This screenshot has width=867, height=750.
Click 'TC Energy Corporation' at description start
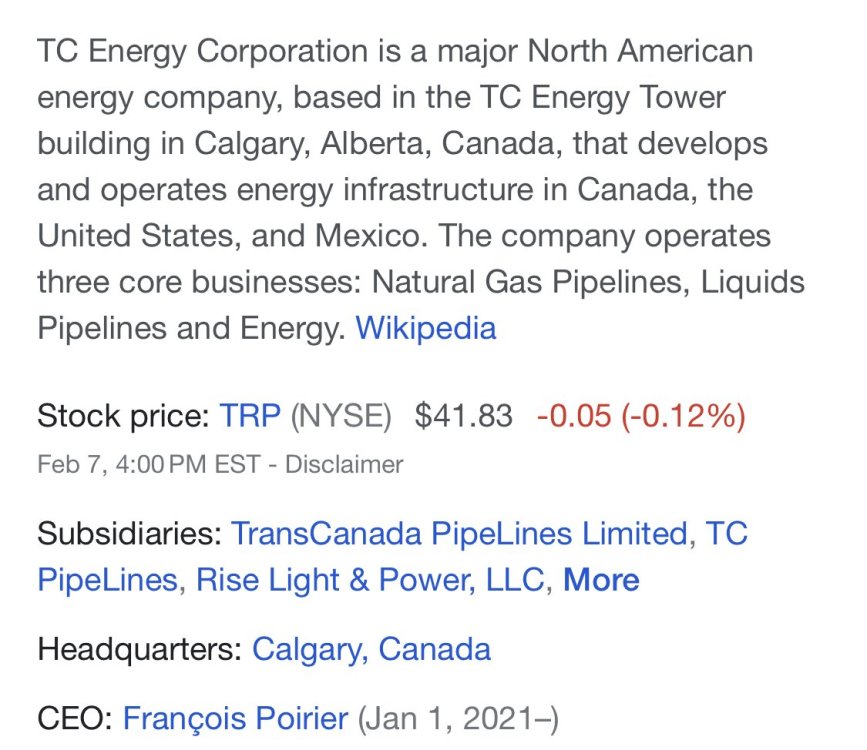[203, 51]
